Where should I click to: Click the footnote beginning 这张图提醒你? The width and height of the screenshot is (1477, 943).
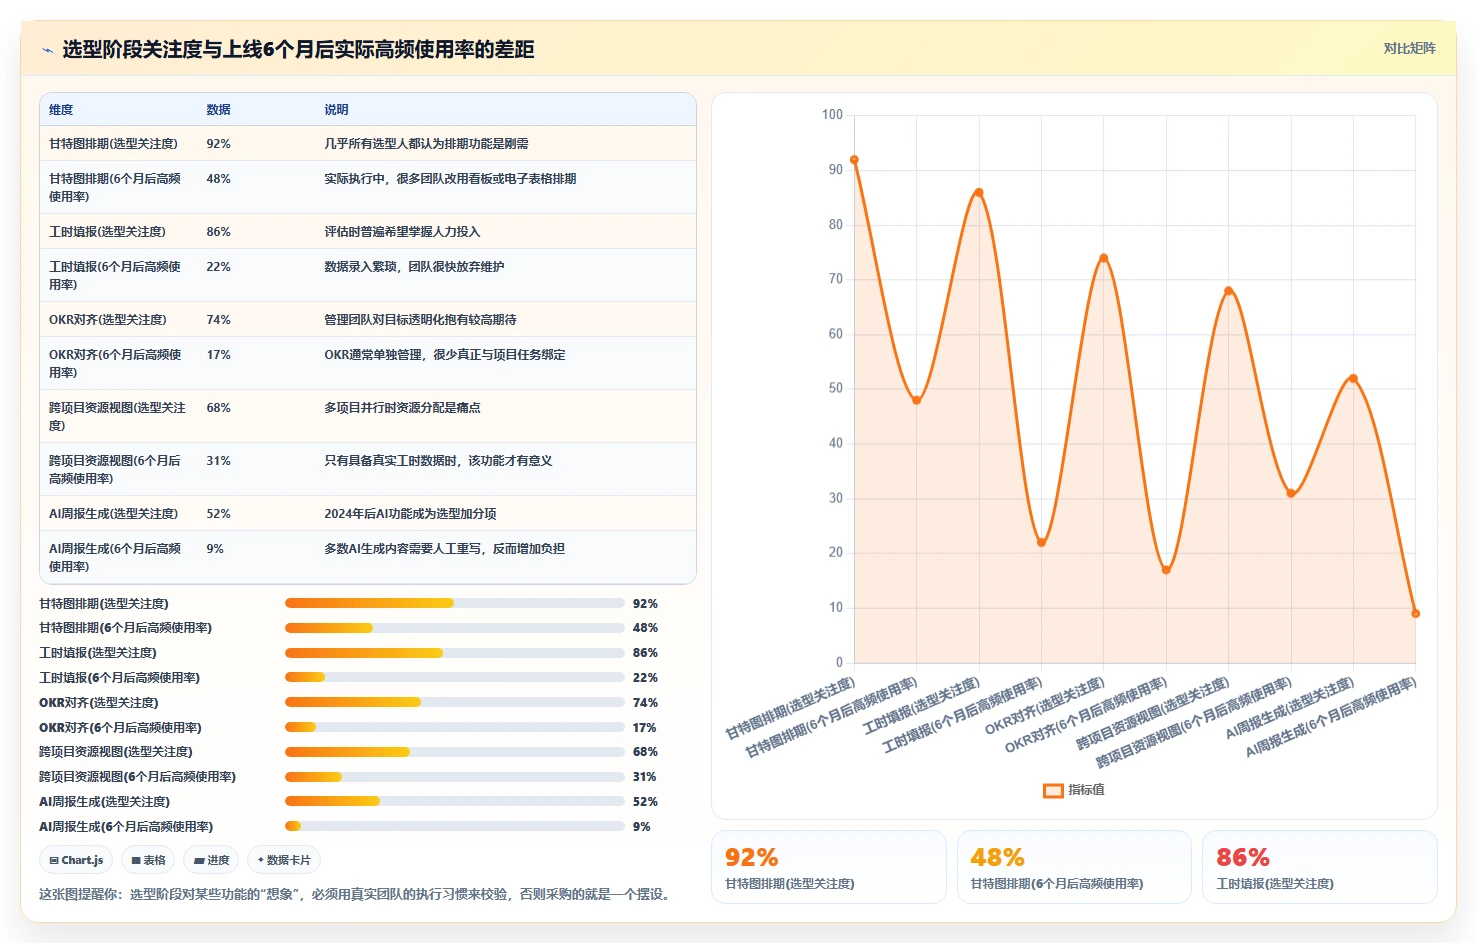click(357, 894)
